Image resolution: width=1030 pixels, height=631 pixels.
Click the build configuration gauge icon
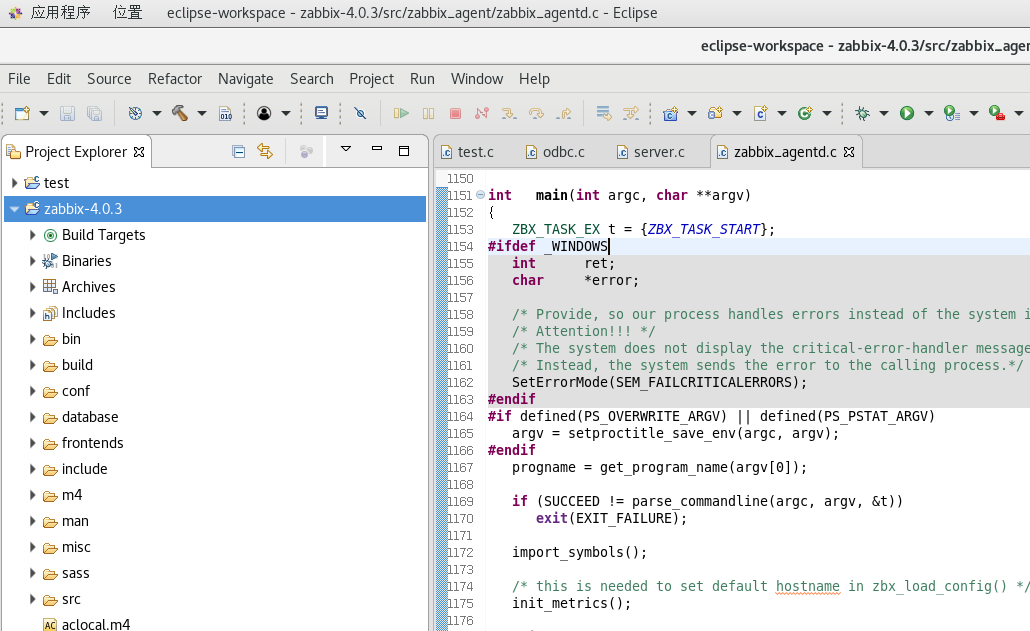pos(135,113)
